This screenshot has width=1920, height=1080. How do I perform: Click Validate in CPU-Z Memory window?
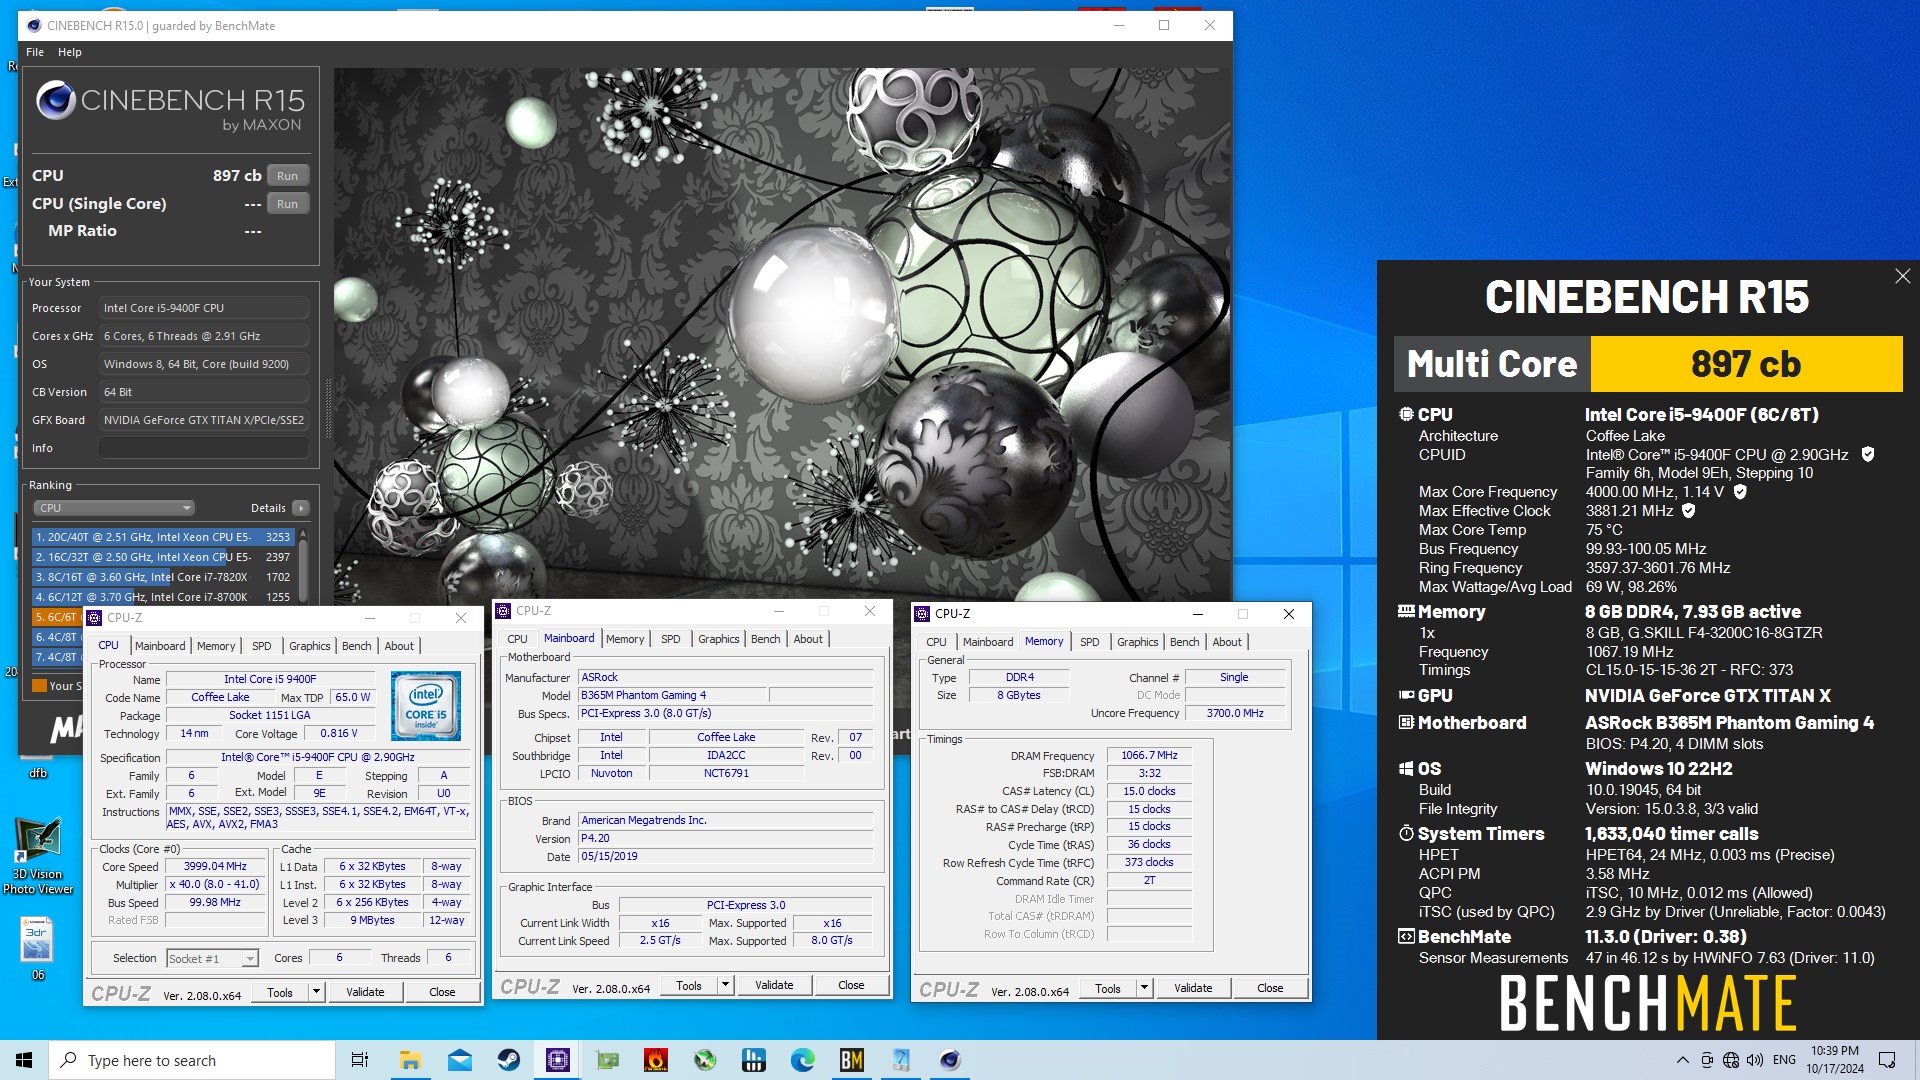[x=1193, y=988]
